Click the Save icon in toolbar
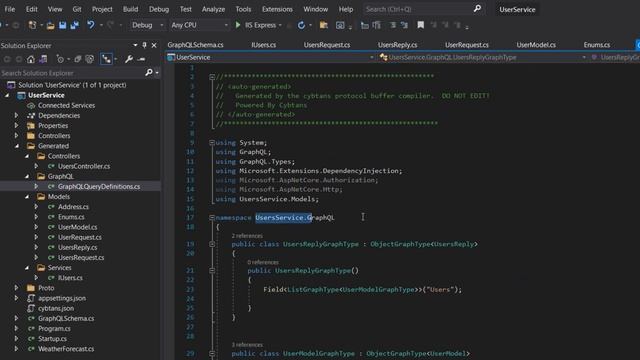The image size is (640, 360). (62, 25)
